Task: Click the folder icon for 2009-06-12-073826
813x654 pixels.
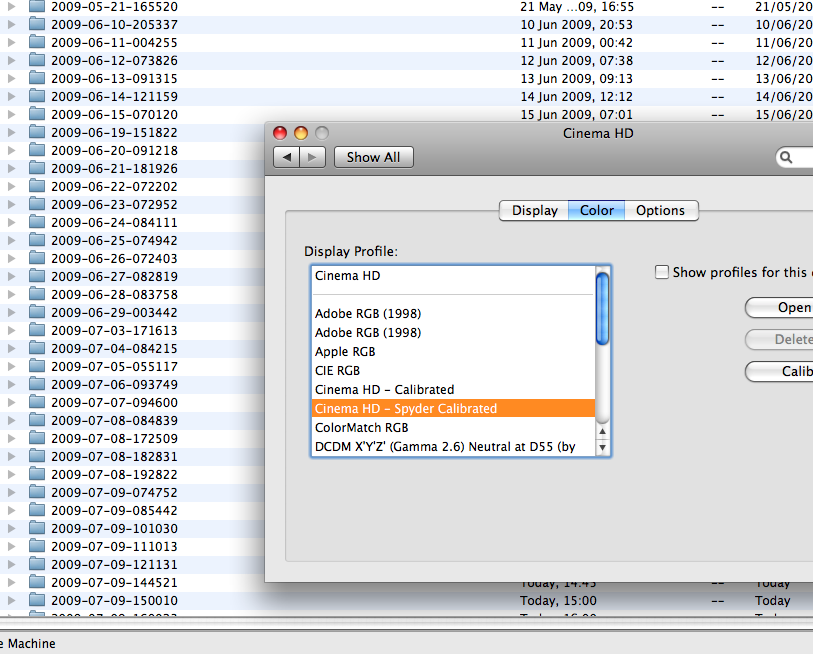Action: pyautogui.click(x=37, y=60)
